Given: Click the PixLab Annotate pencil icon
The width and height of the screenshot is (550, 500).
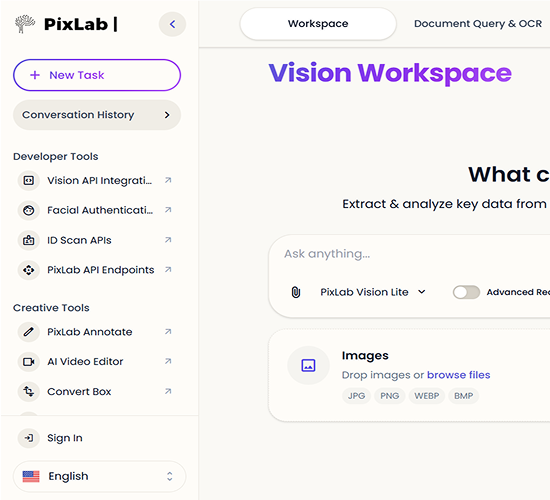Looking at the screenshot, I should point(28,332).
